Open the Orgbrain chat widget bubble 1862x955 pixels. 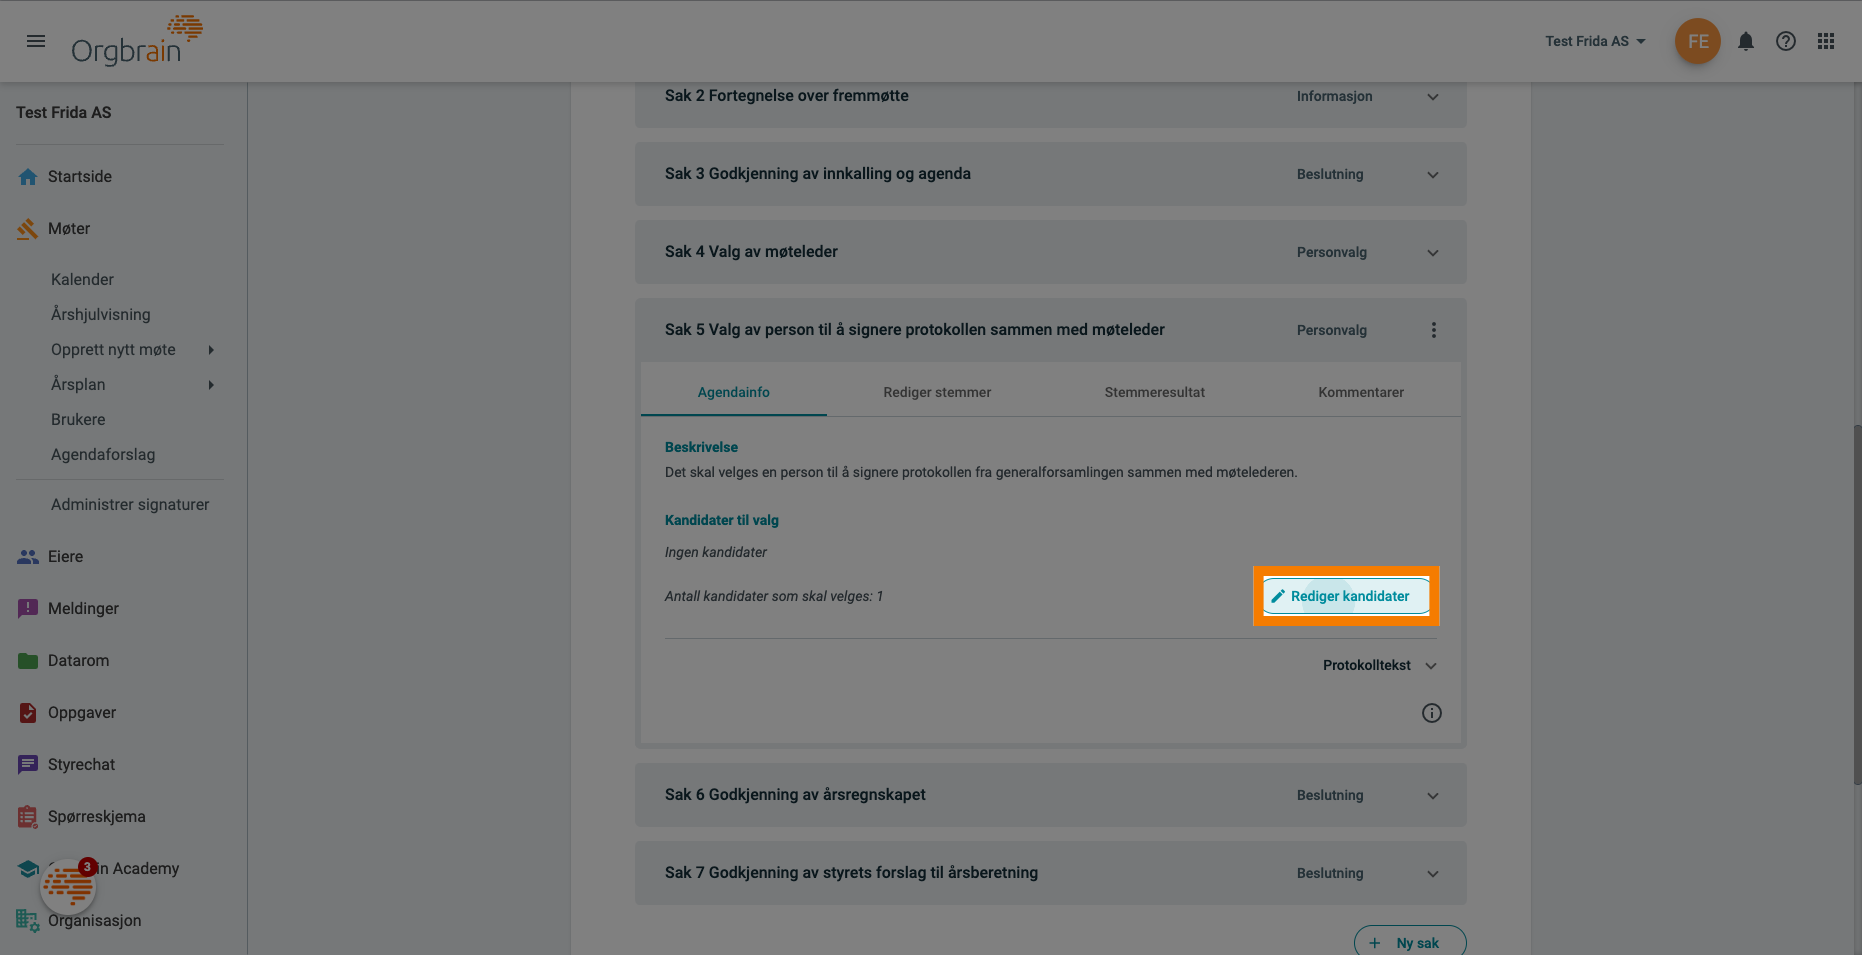(68, 886)
